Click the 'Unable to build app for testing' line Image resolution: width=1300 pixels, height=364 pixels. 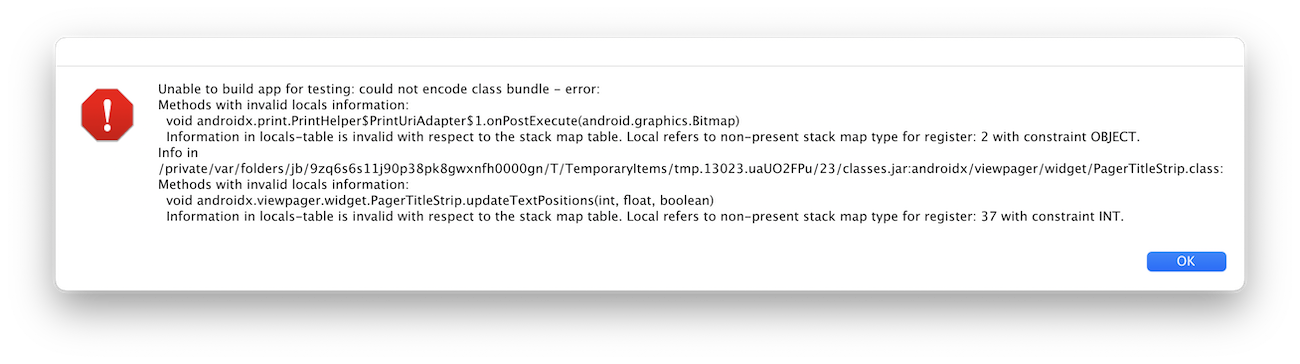(392, 88)
